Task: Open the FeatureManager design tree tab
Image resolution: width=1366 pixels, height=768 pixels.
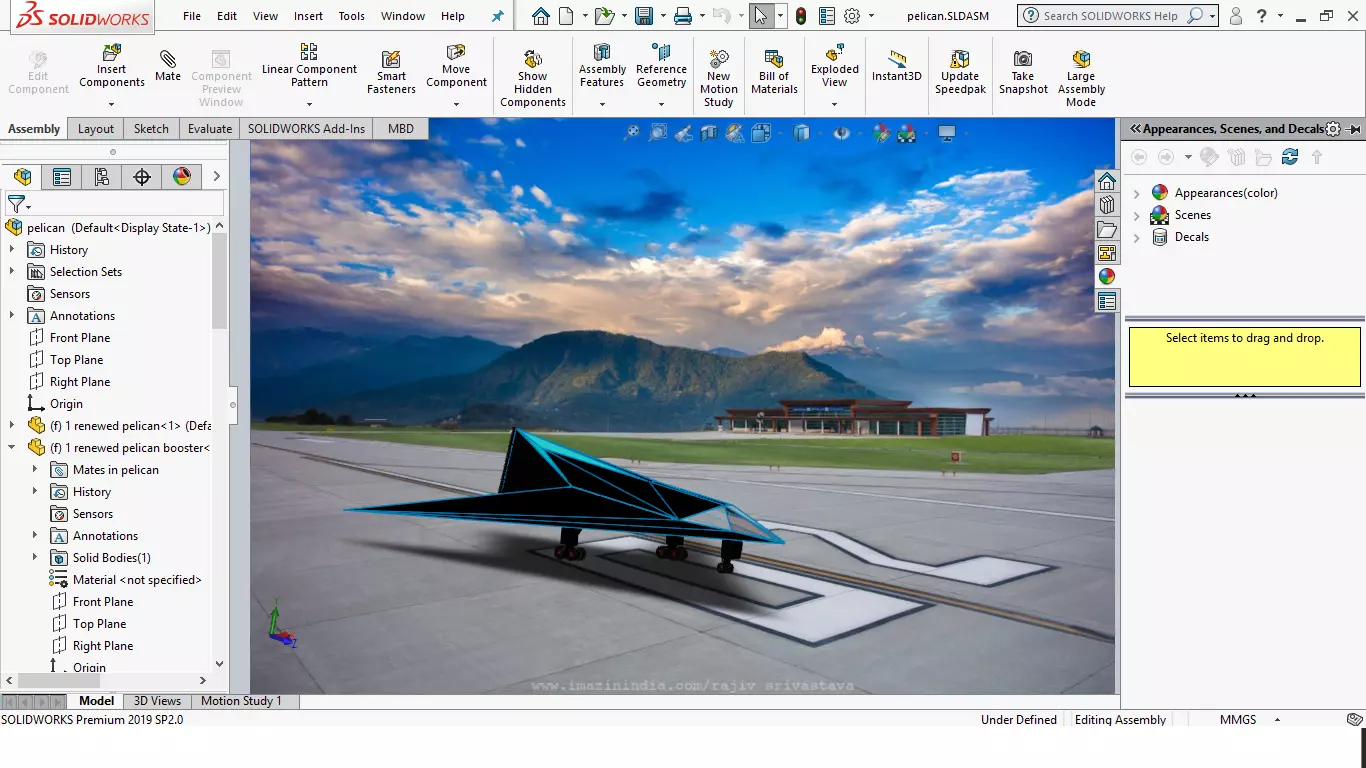Action: [22, 177]
